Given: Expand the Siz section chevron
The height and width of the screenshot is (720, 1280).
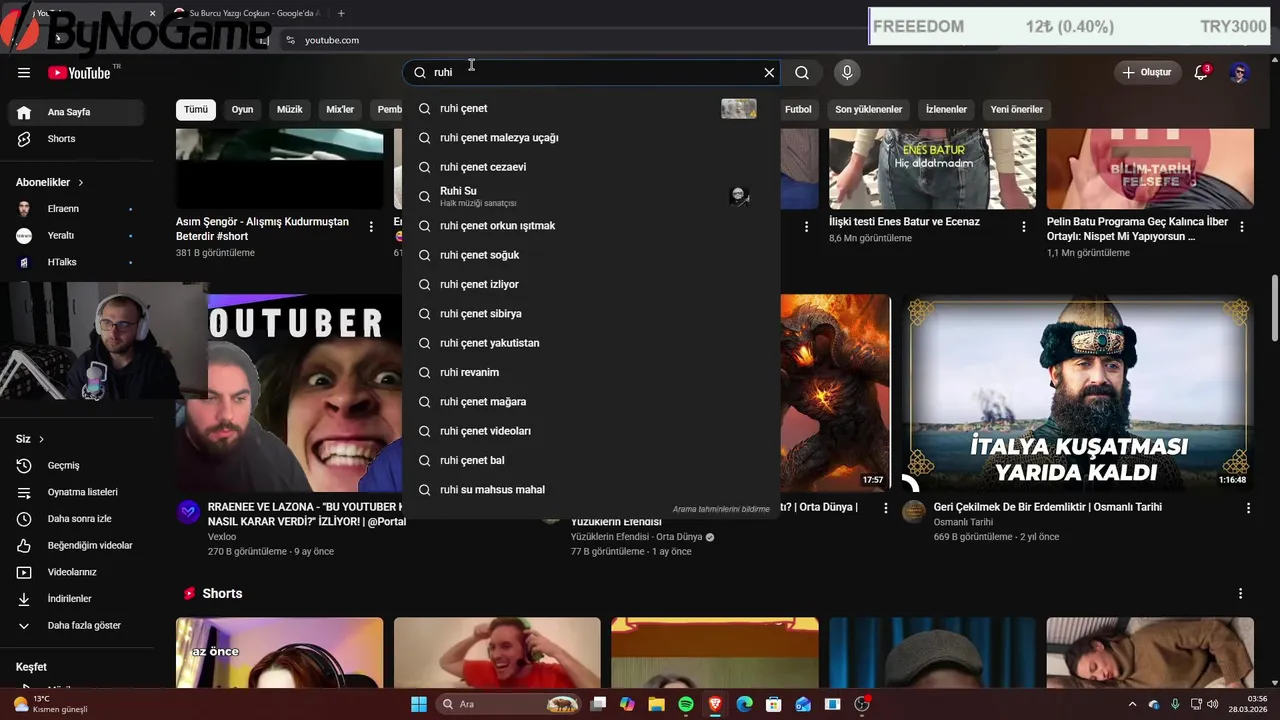Looking at the screenshot, I should point(41,439).
